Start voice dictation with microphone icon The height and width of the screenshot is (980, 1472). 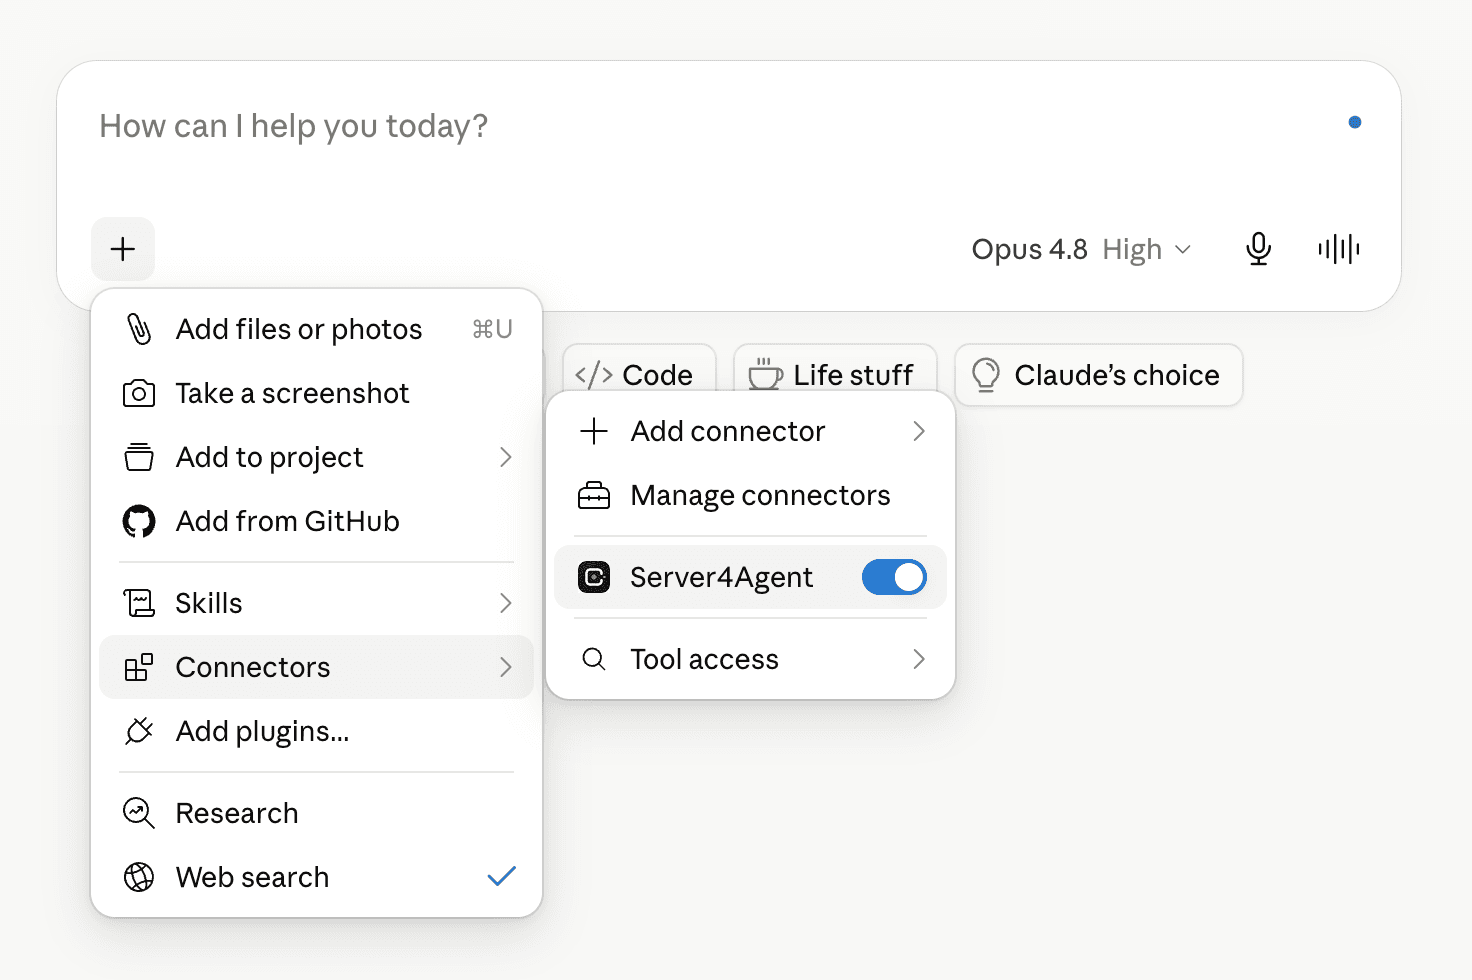pyautogui.click(x=1258, y=249)
